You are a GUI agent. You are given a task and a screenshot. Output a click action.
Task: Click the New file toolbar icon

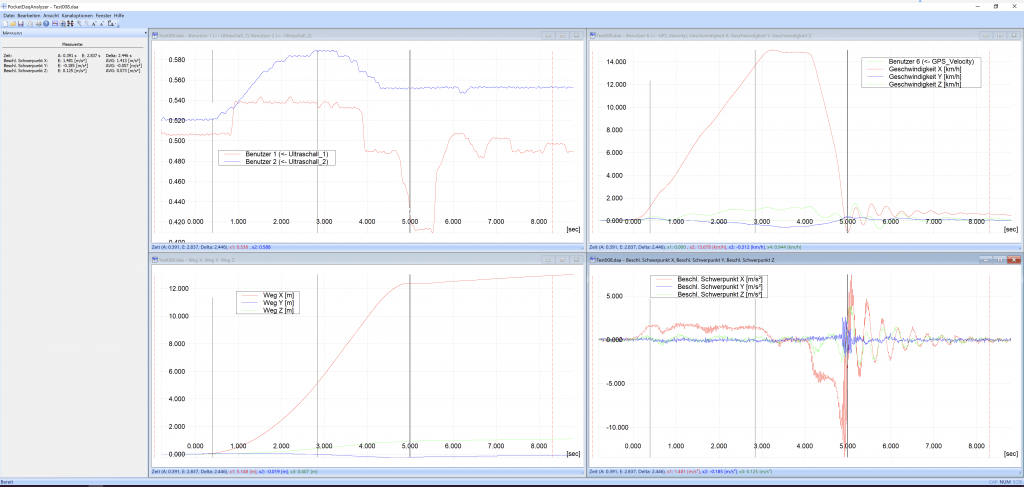pos(5,24)
